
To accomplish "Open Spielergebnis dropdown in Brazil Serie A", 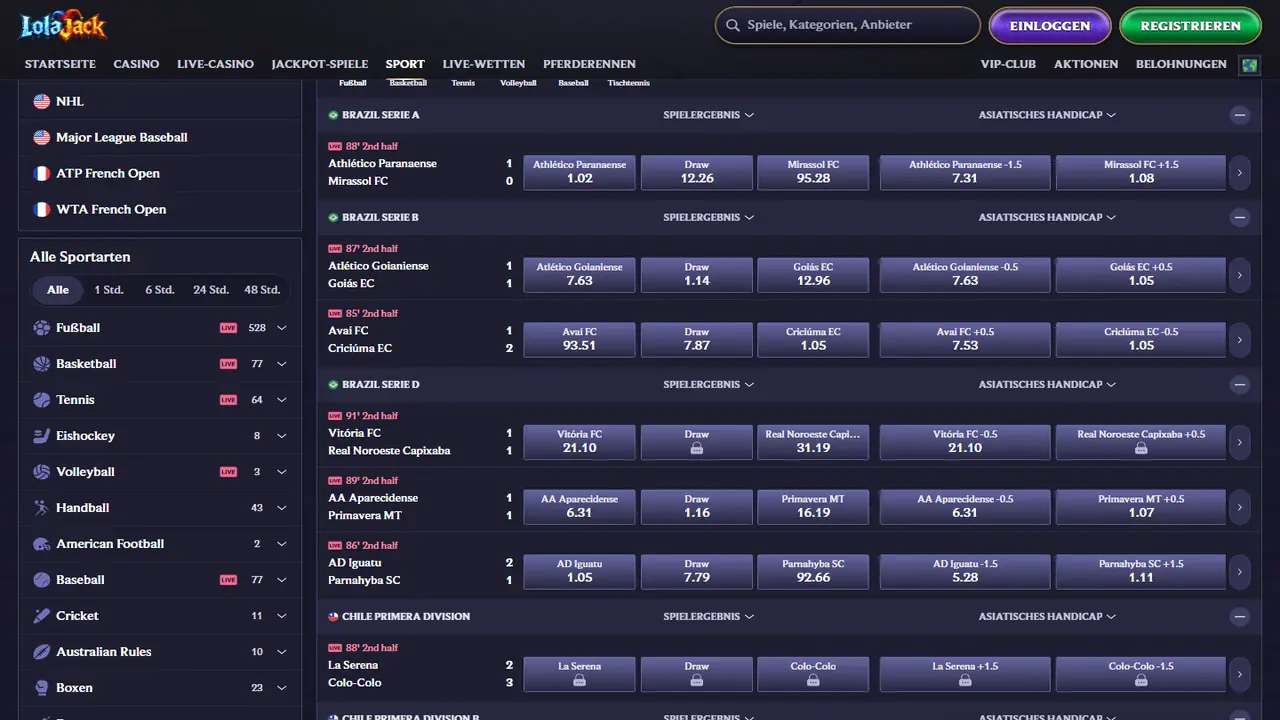I will click(708, 115).
